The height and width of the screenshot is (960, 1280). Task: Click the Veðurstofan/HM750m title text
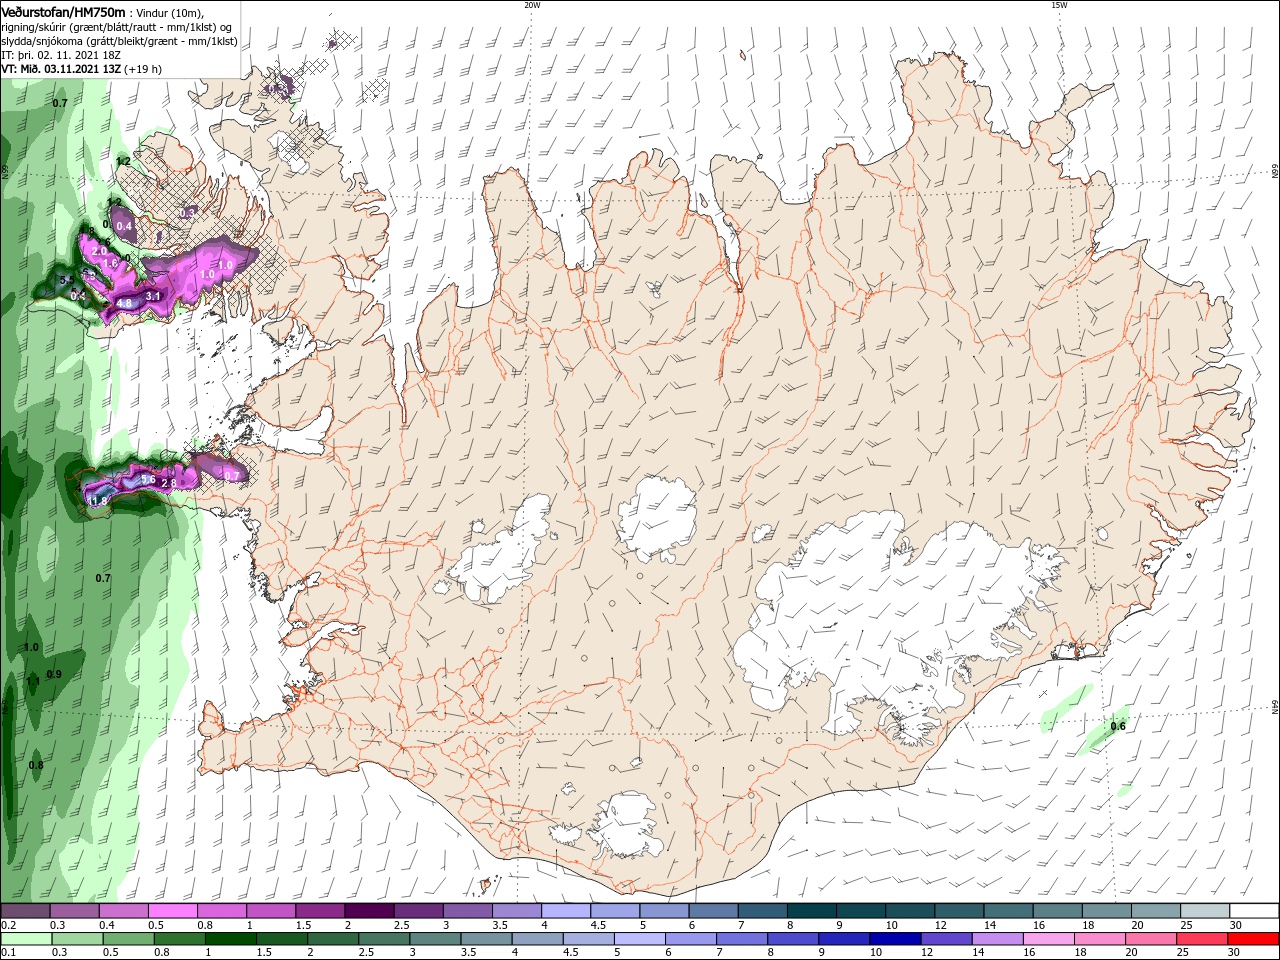[x=63, y=12]
